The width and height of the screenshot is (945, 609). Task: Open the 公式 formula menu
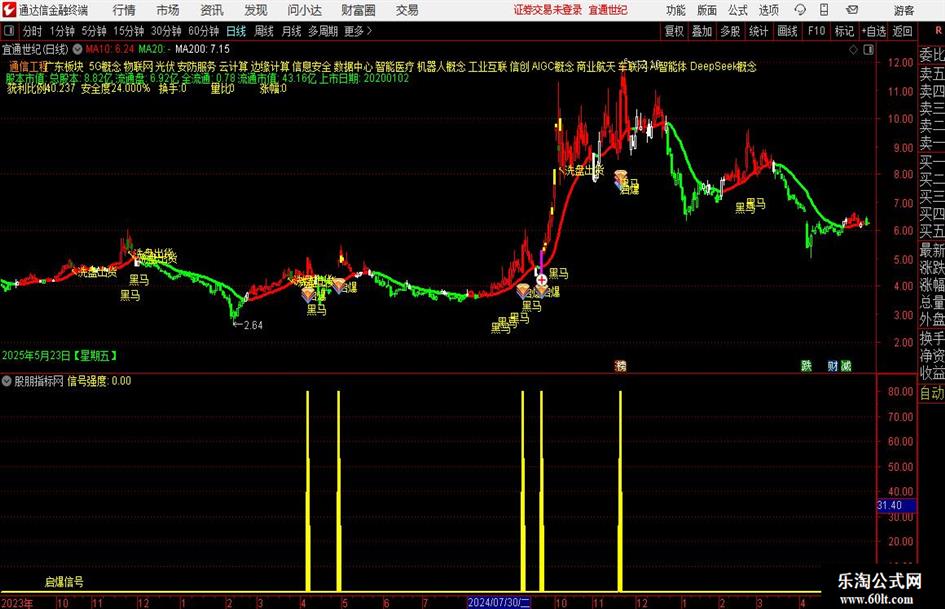pyautogui.click(x=738, y=10)
